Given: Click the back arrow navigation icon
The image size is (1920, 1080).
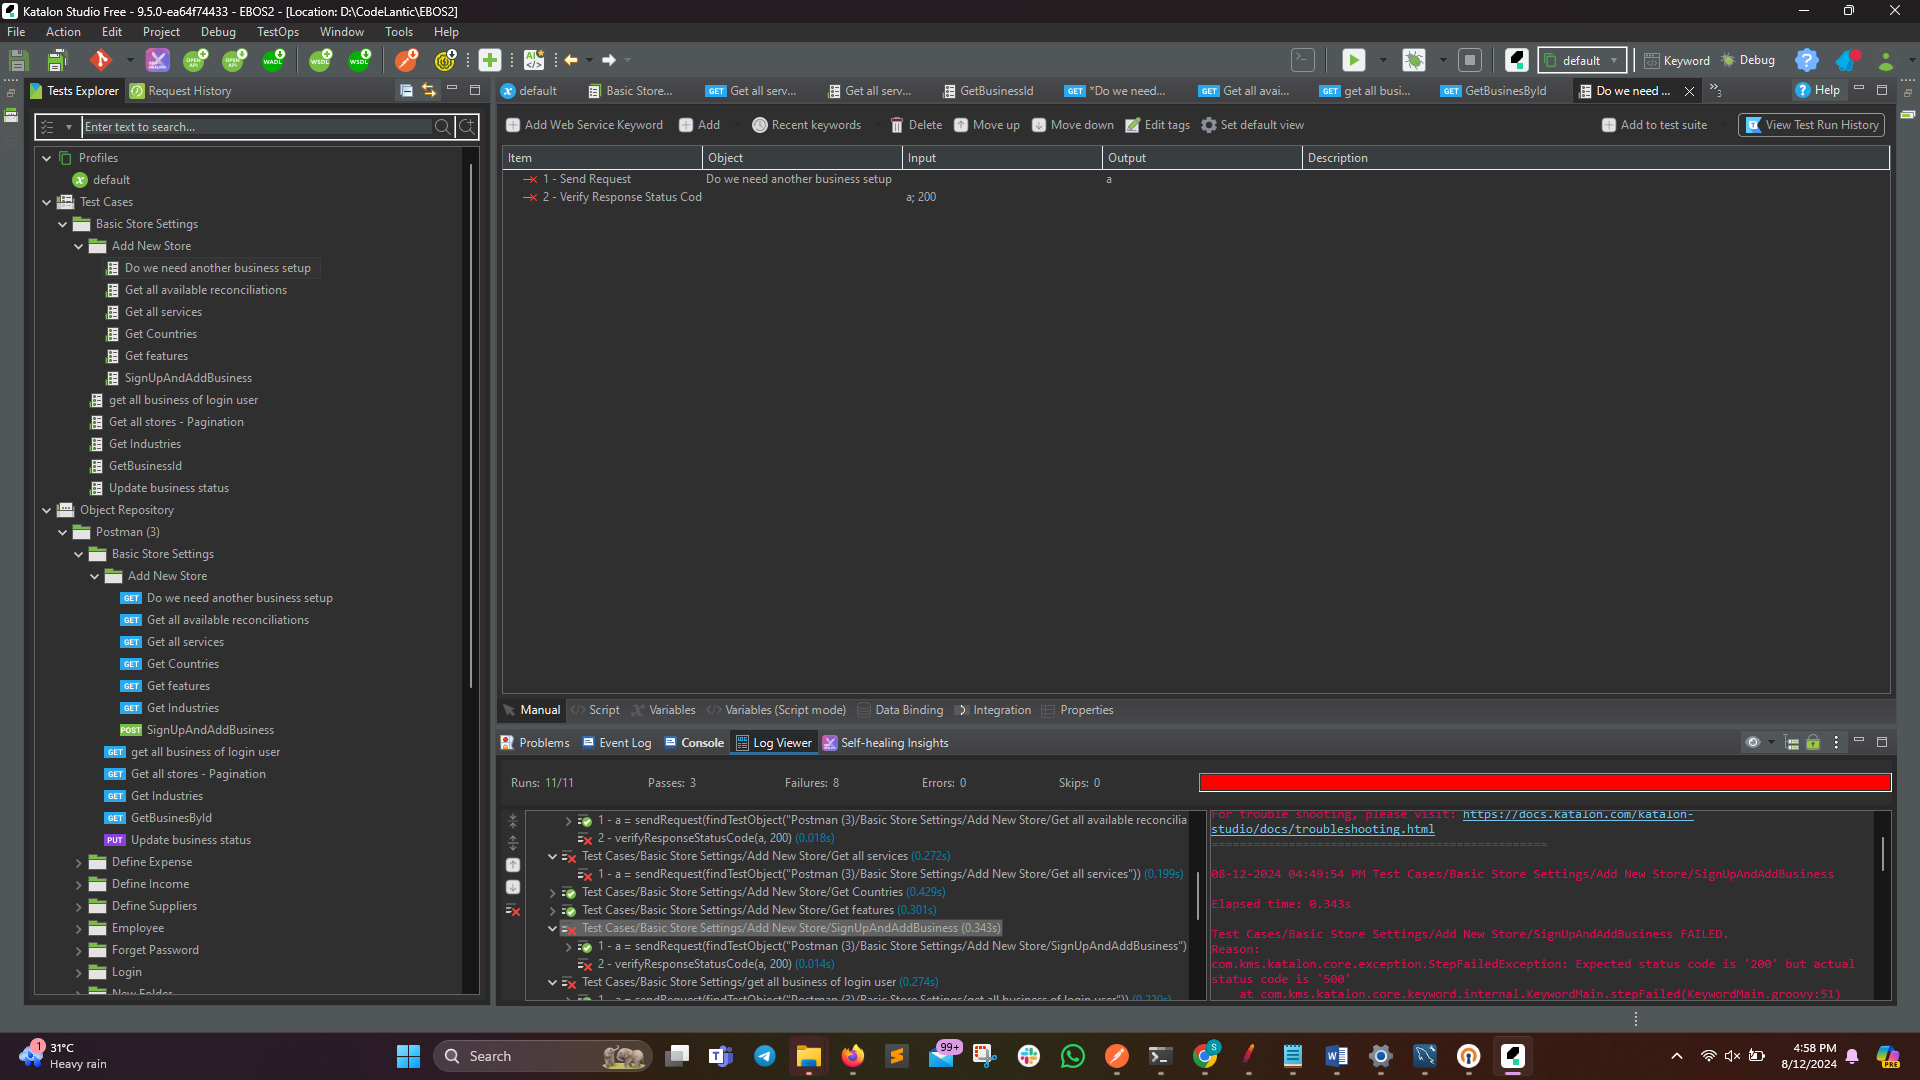Looking at the screenshot, I should coord(571,60).
